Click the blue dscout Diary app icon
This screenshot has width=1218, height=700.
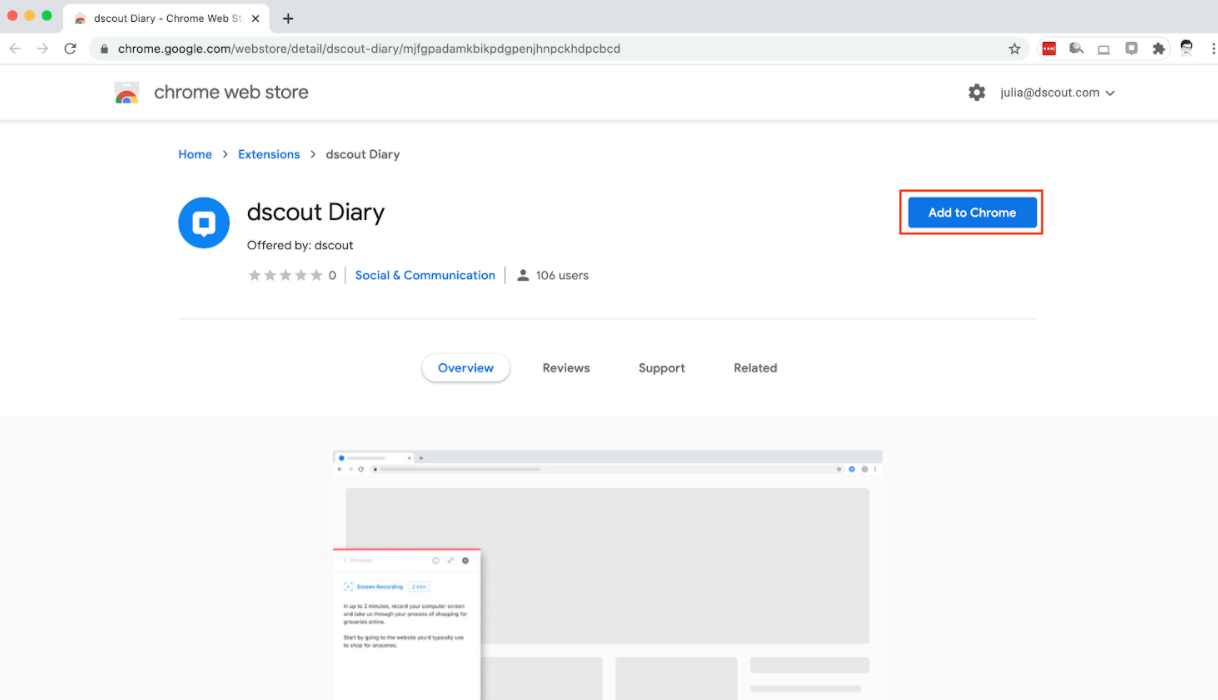tap(204, 222)
